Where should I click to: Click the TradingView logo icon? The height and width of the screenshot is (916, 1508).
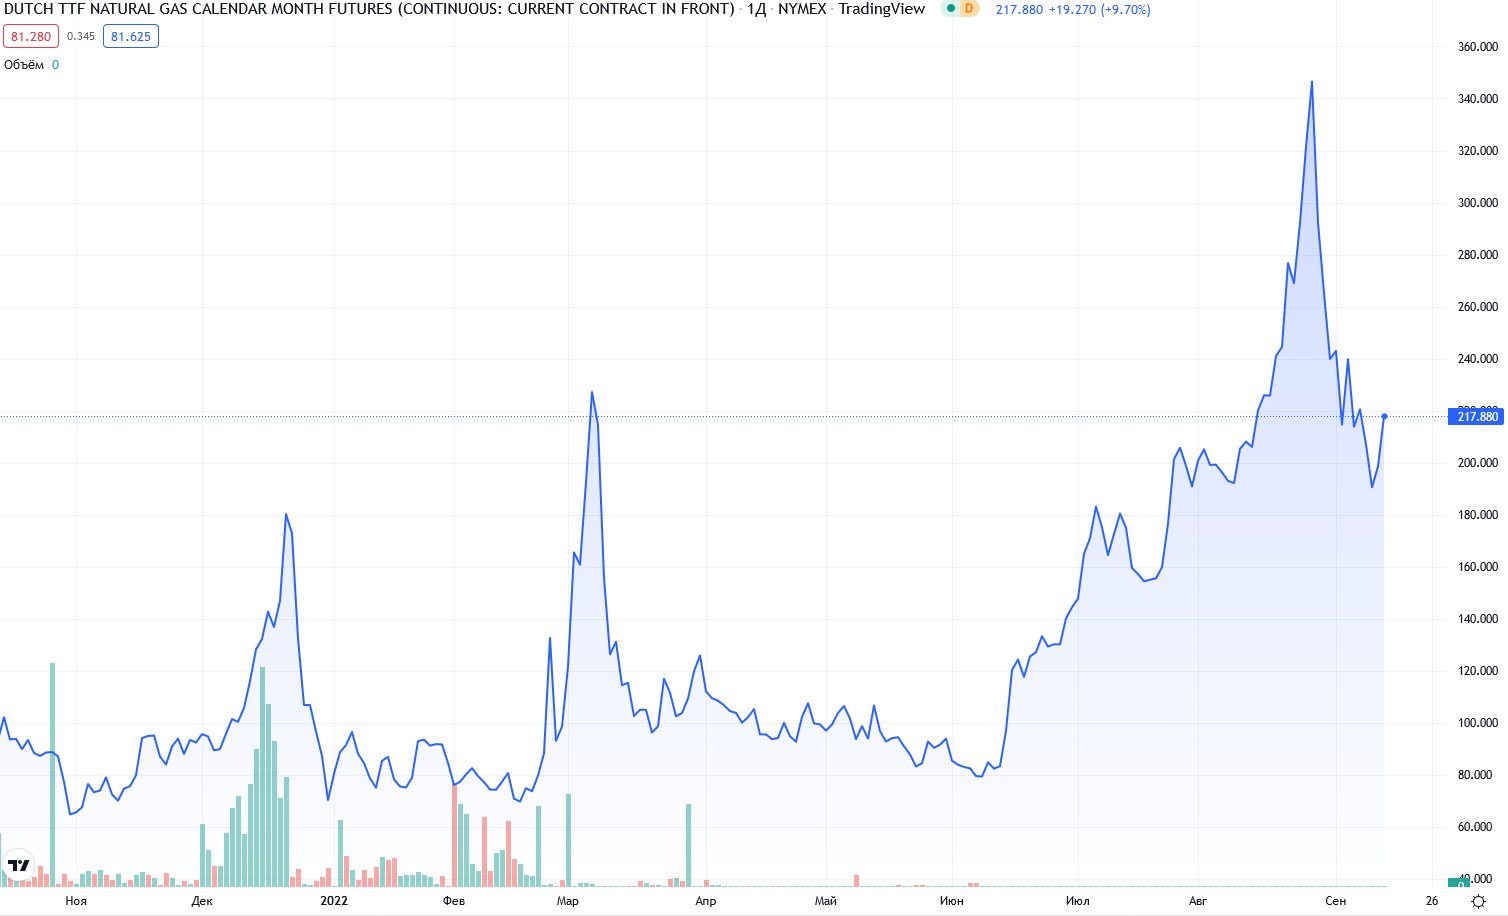[18, 865]
